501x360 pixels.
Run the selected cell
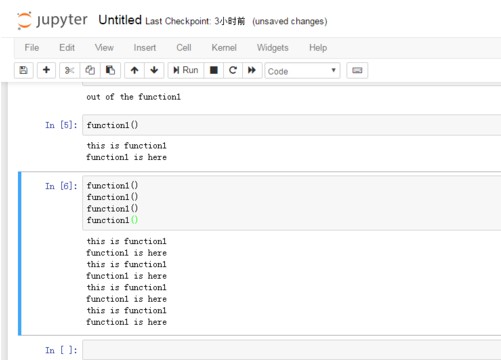pos(186,70)
